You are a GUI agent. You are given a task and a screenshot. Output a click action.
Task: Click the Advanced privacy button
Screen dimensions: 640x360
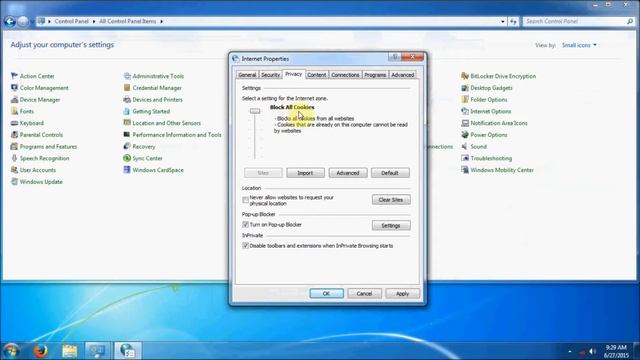[x=348, y=173]
